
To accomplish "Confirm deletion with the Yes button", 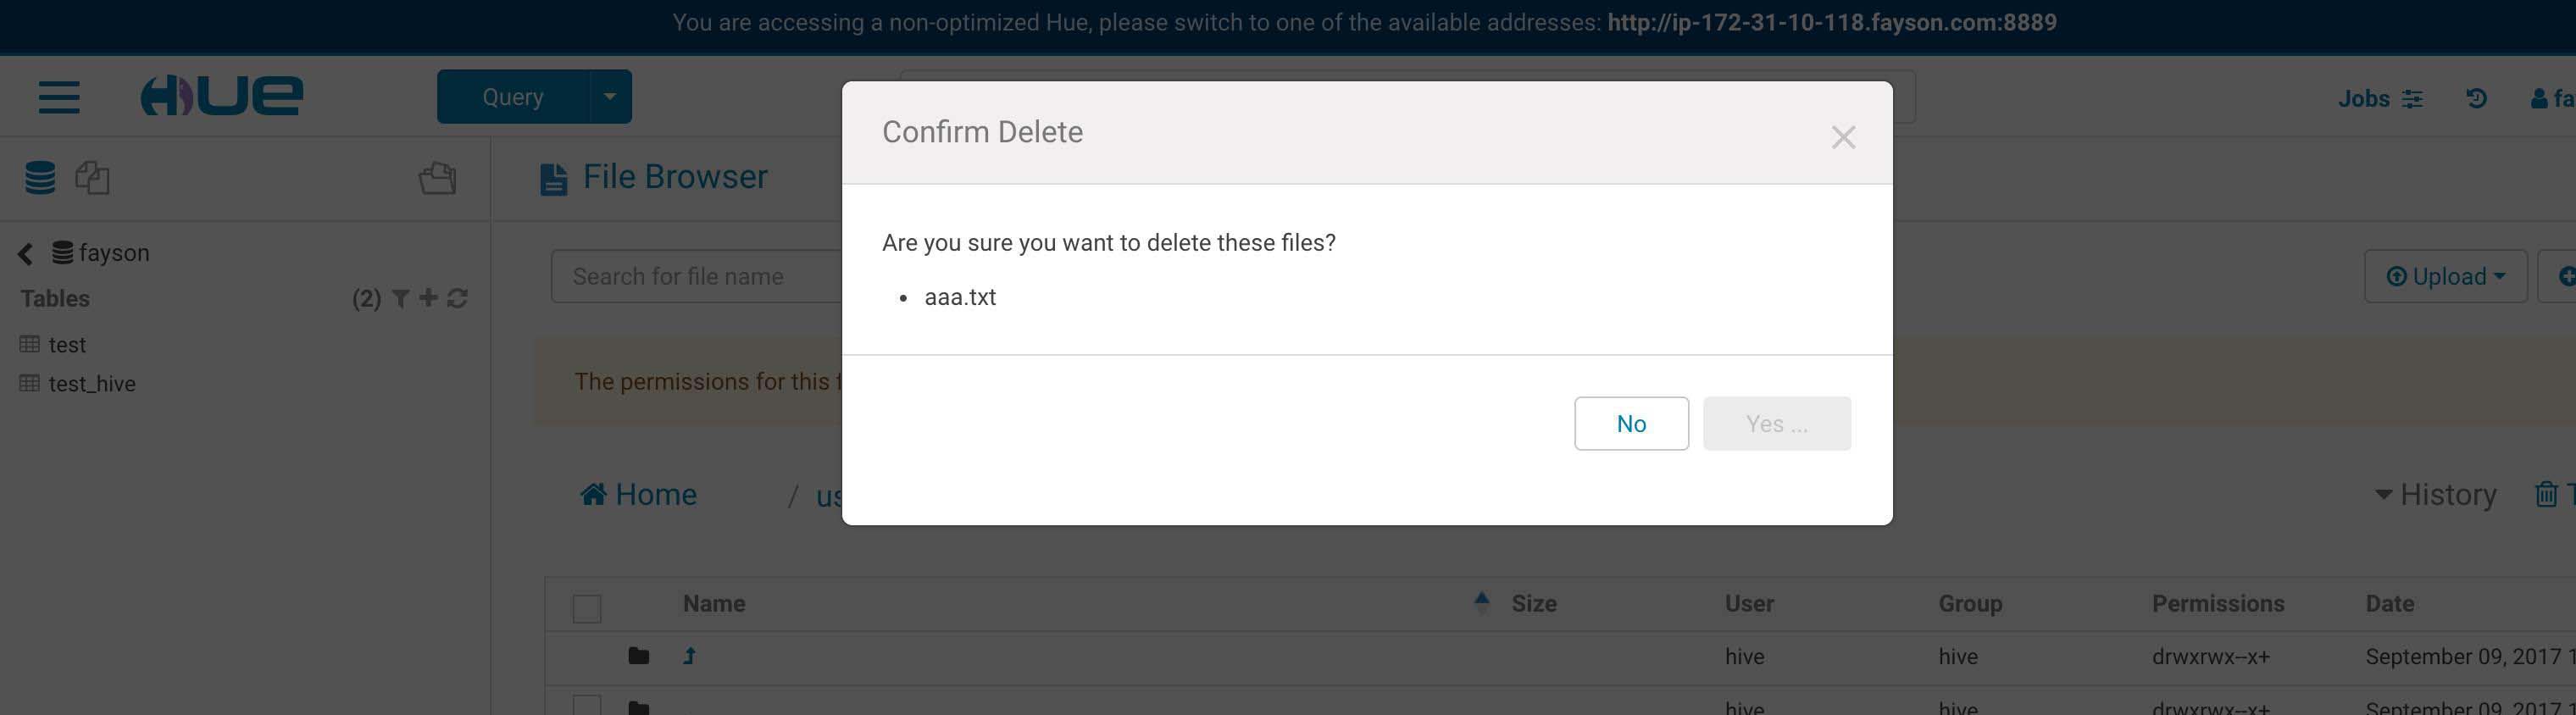I will [x=1777, y=424].
